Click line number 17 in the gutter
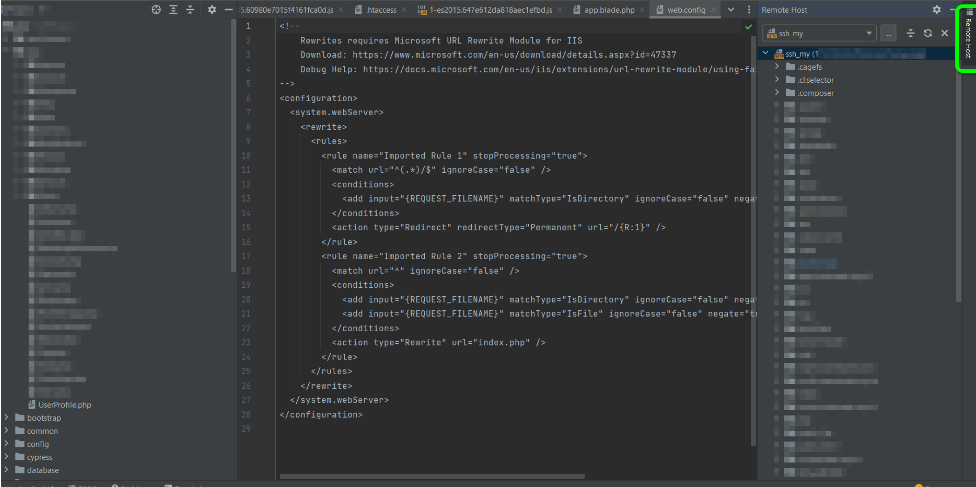 [x=248, y=256]
